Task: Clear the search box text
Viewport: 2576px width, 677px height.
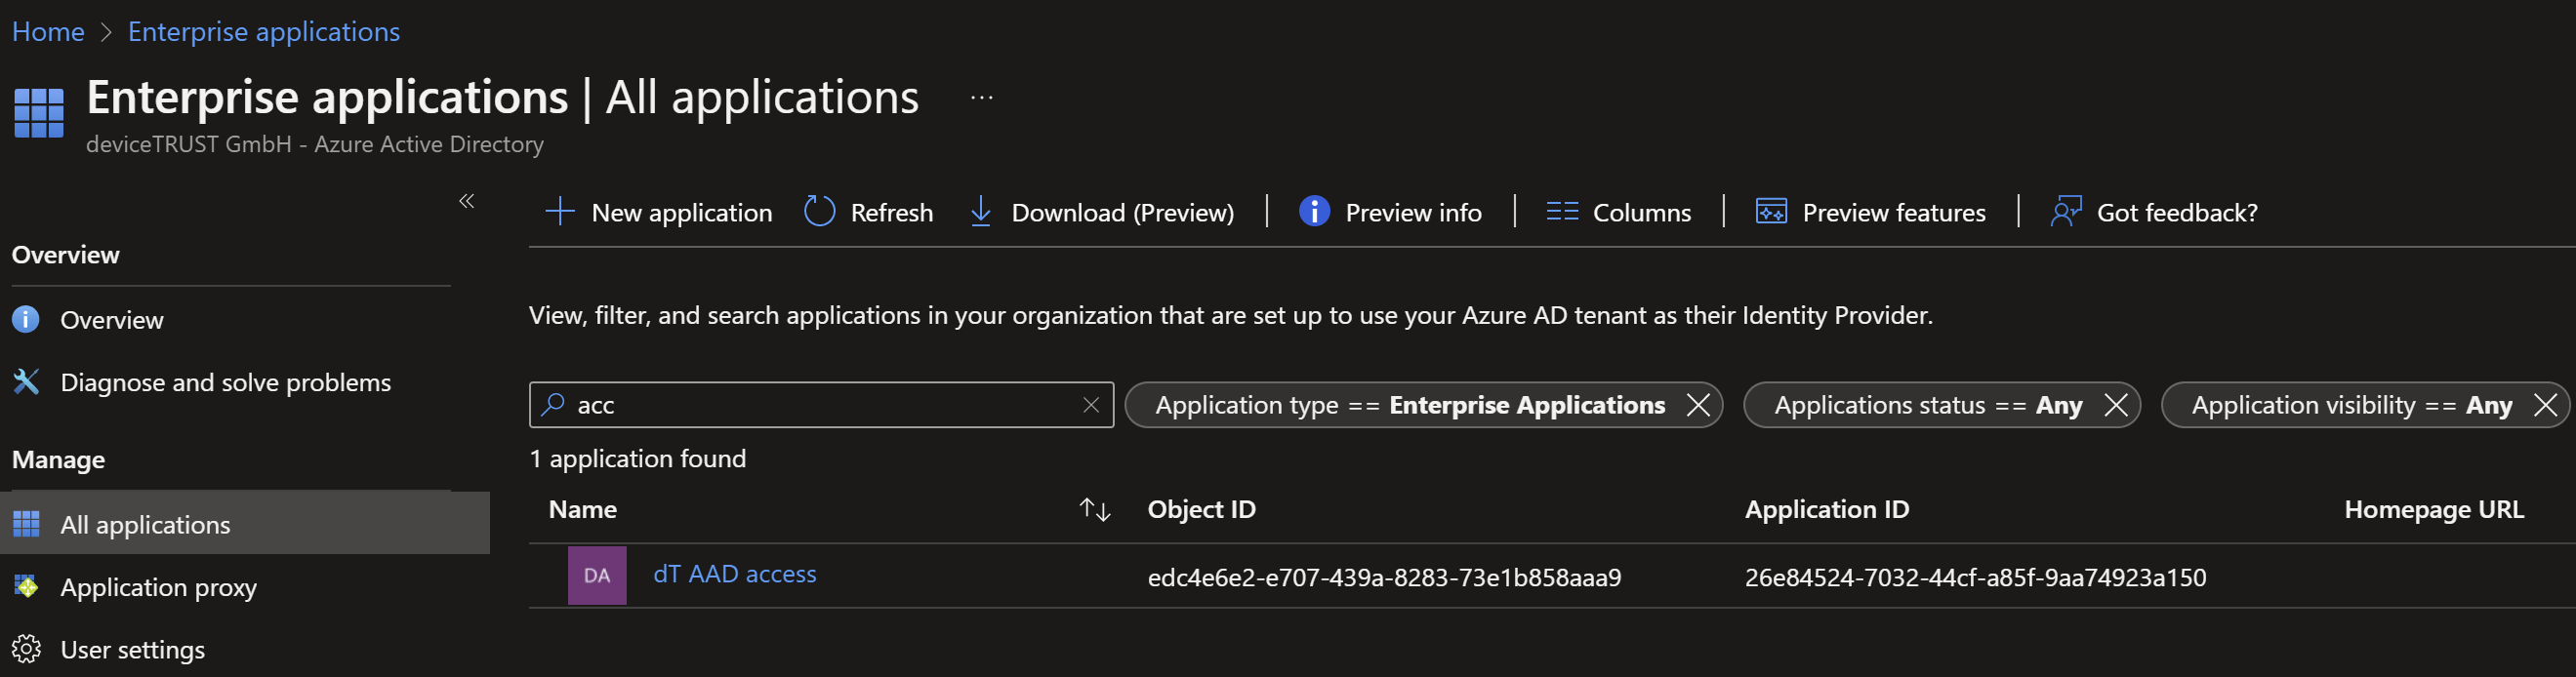Action: (1091, 405)
